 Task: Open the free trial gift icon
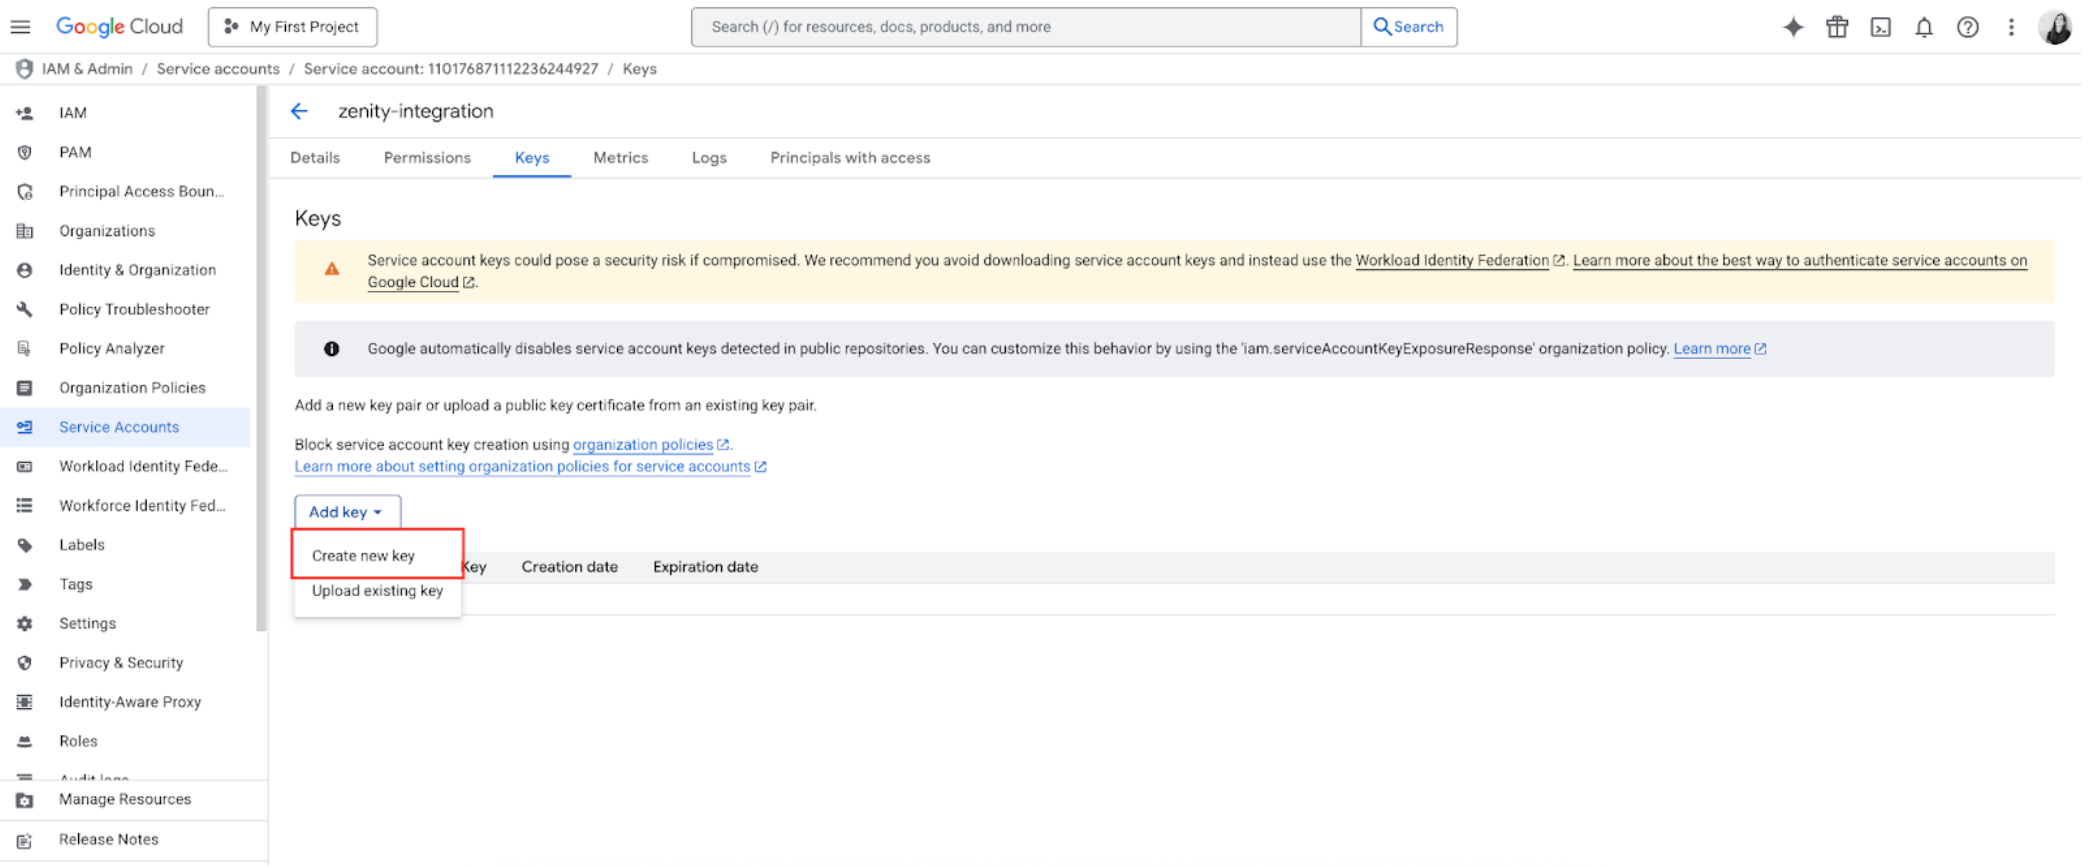point(1836,27)
